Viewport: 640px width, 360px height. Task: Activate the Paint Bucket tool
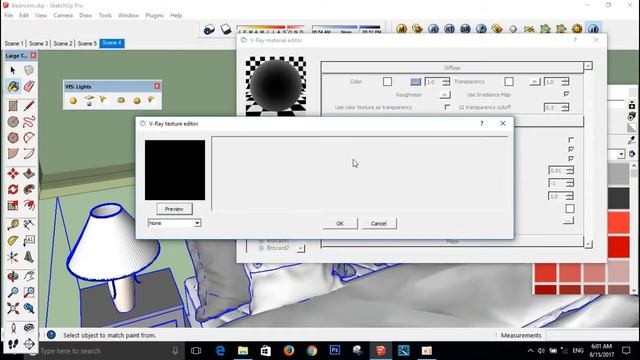tap(13, 86)
